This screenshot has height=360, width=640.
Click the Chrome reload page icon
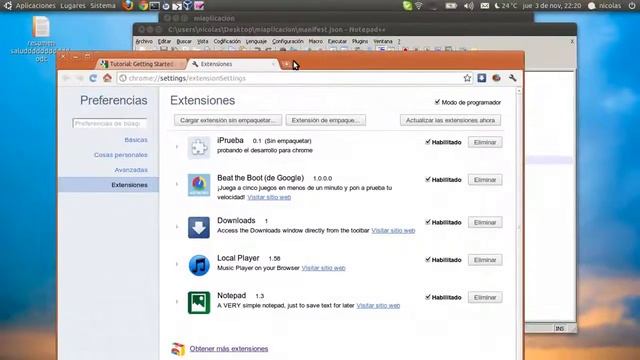pos(93,78)
